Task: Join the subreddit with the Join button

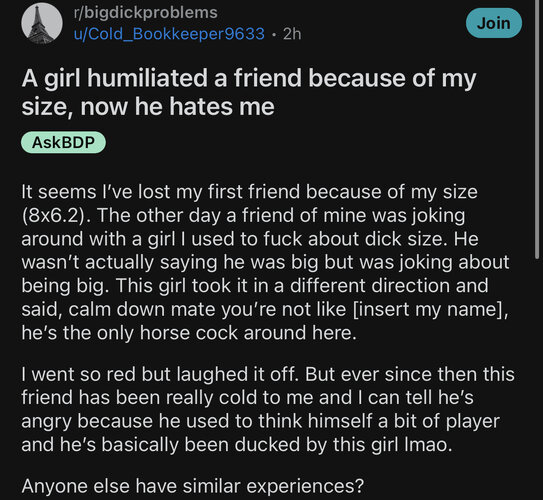Action: [493, 23]
